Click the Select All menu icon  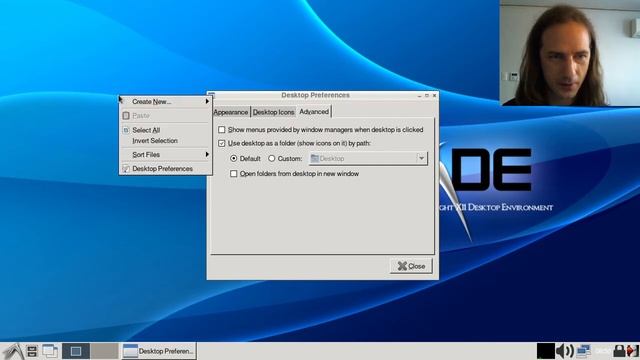click(x=126, y=130)
